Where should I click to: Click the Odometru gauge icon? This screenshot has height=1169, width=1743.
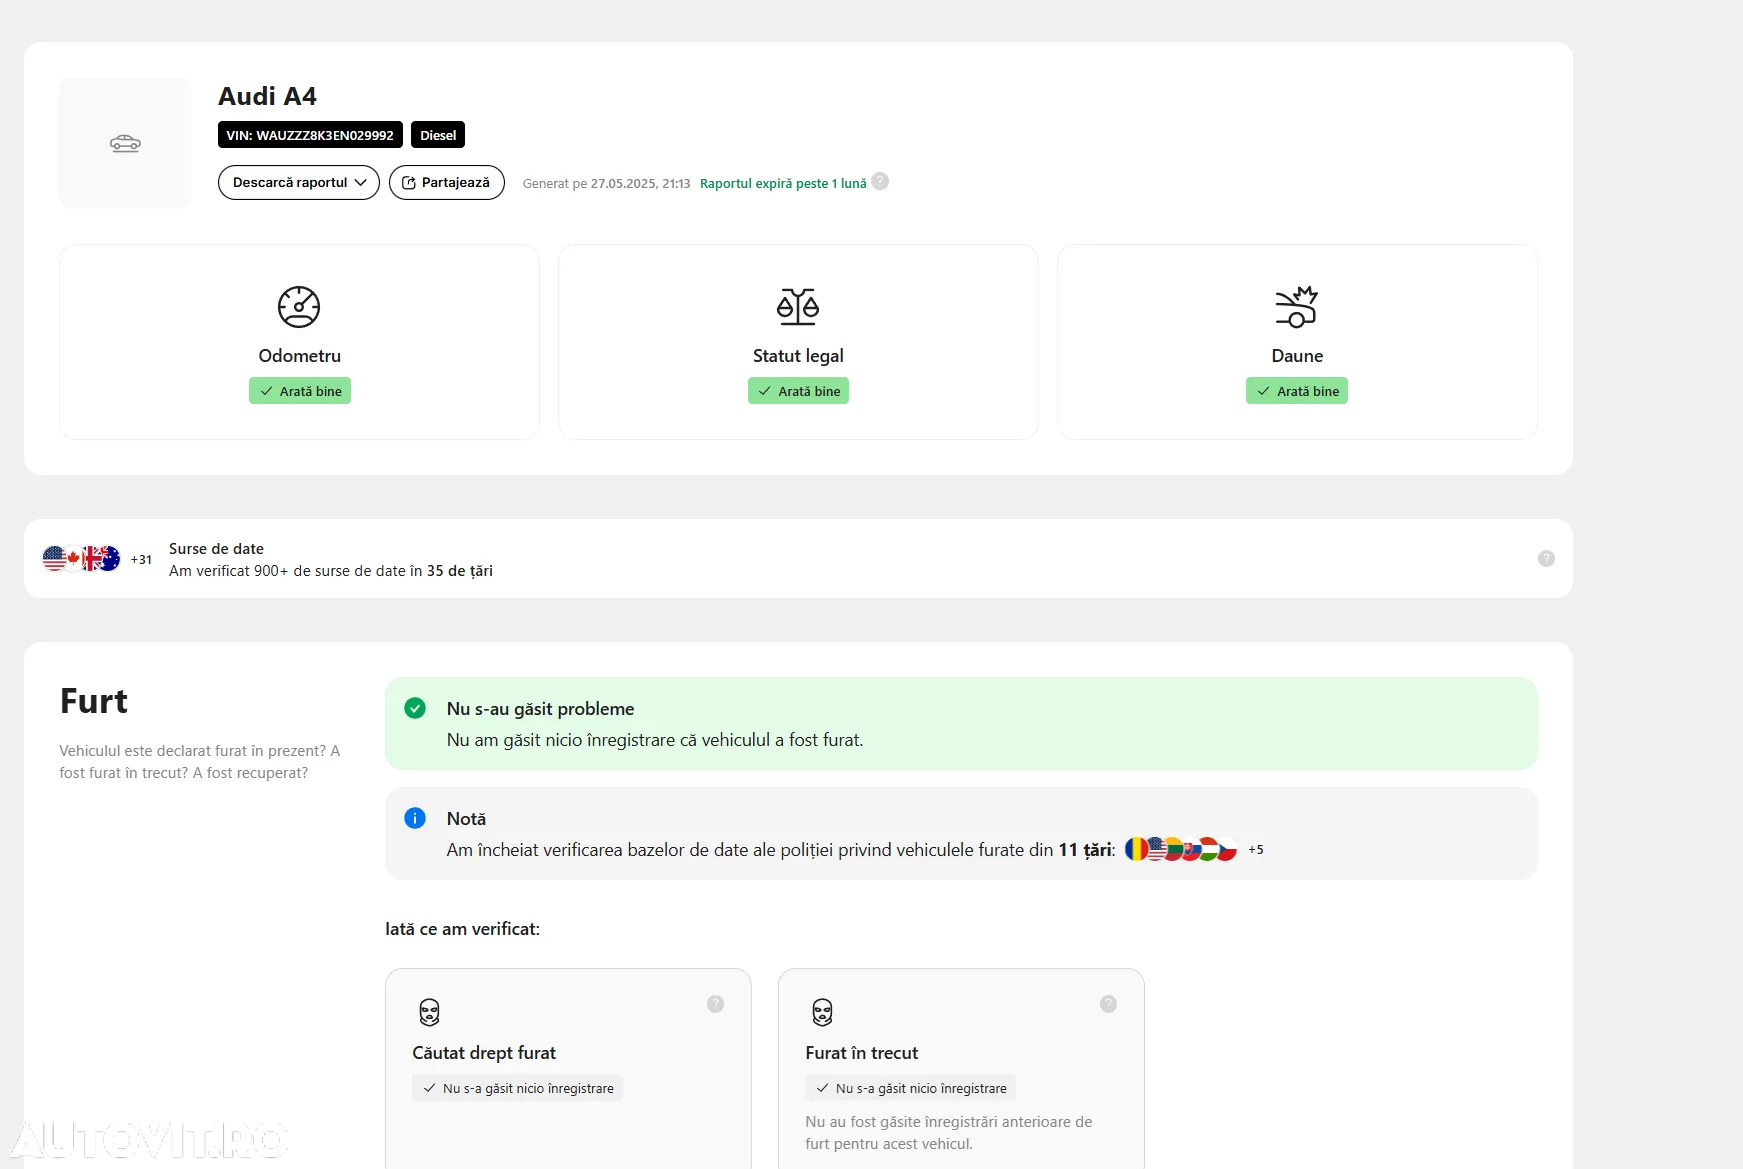point(299,307)
